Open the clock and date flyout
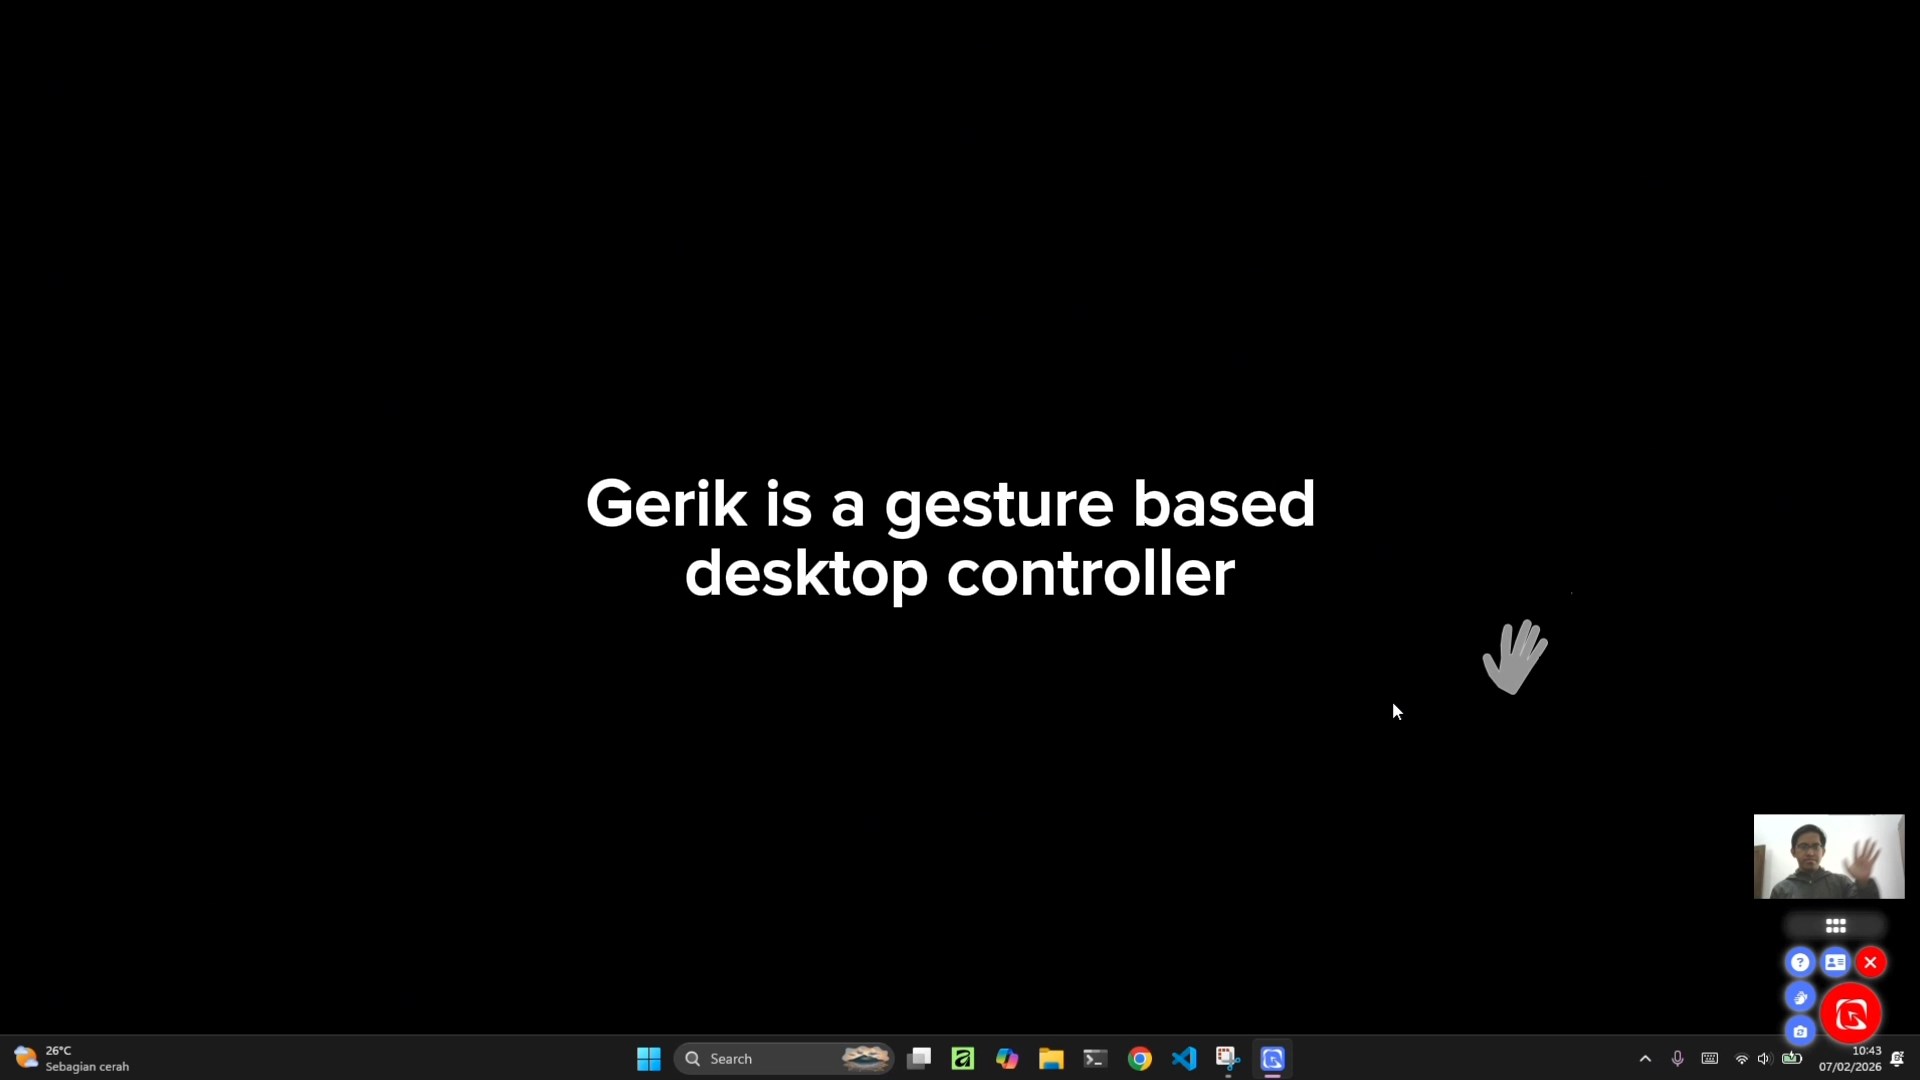This screenshot has width=1920, height=1080. pyautogui.click(x=1850, y=1058)
